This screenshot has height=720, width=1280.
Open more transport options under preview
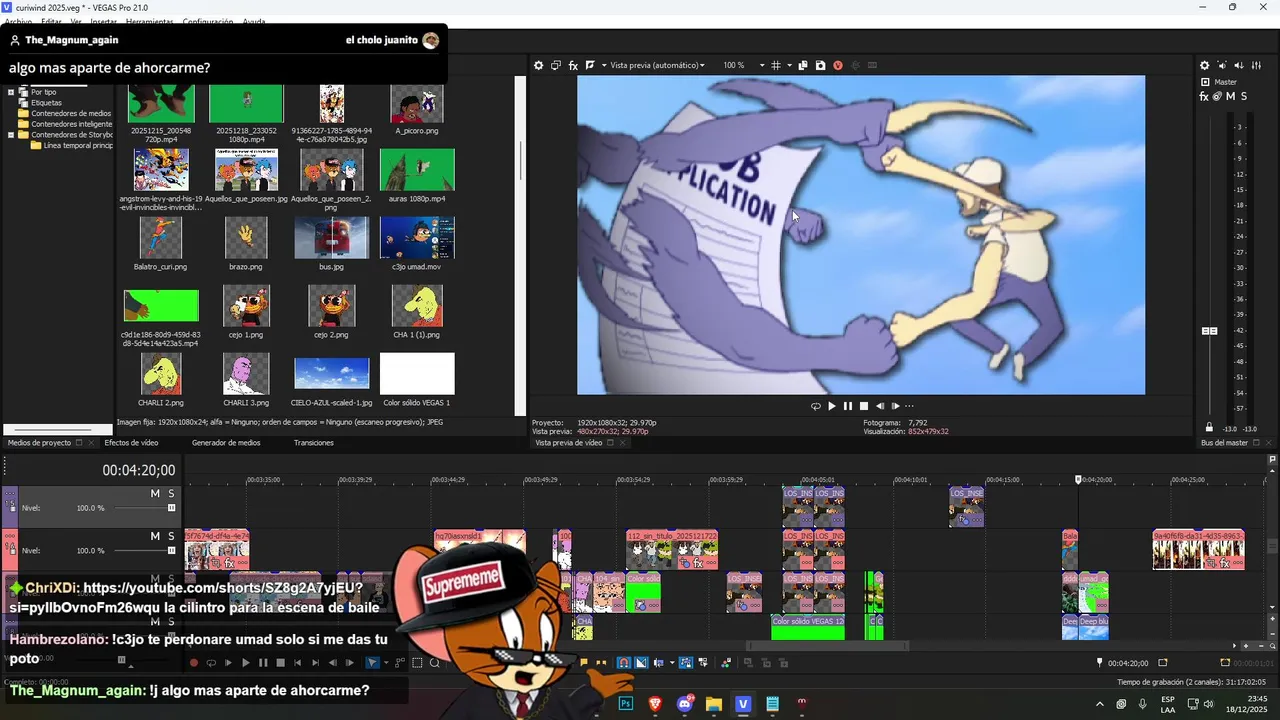[x=909, y=406]
